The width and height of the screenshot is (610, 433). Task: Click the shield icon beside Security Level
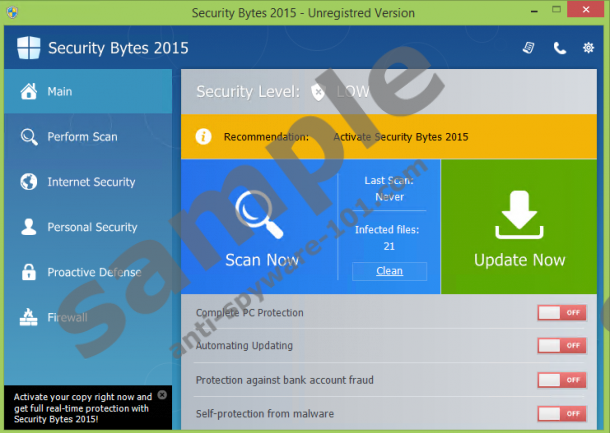click(x=318, y=92)
